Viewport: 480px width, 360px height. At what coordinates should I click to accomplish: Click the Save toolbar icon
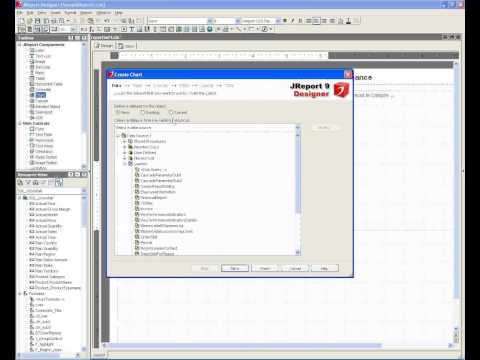point(37,21)
